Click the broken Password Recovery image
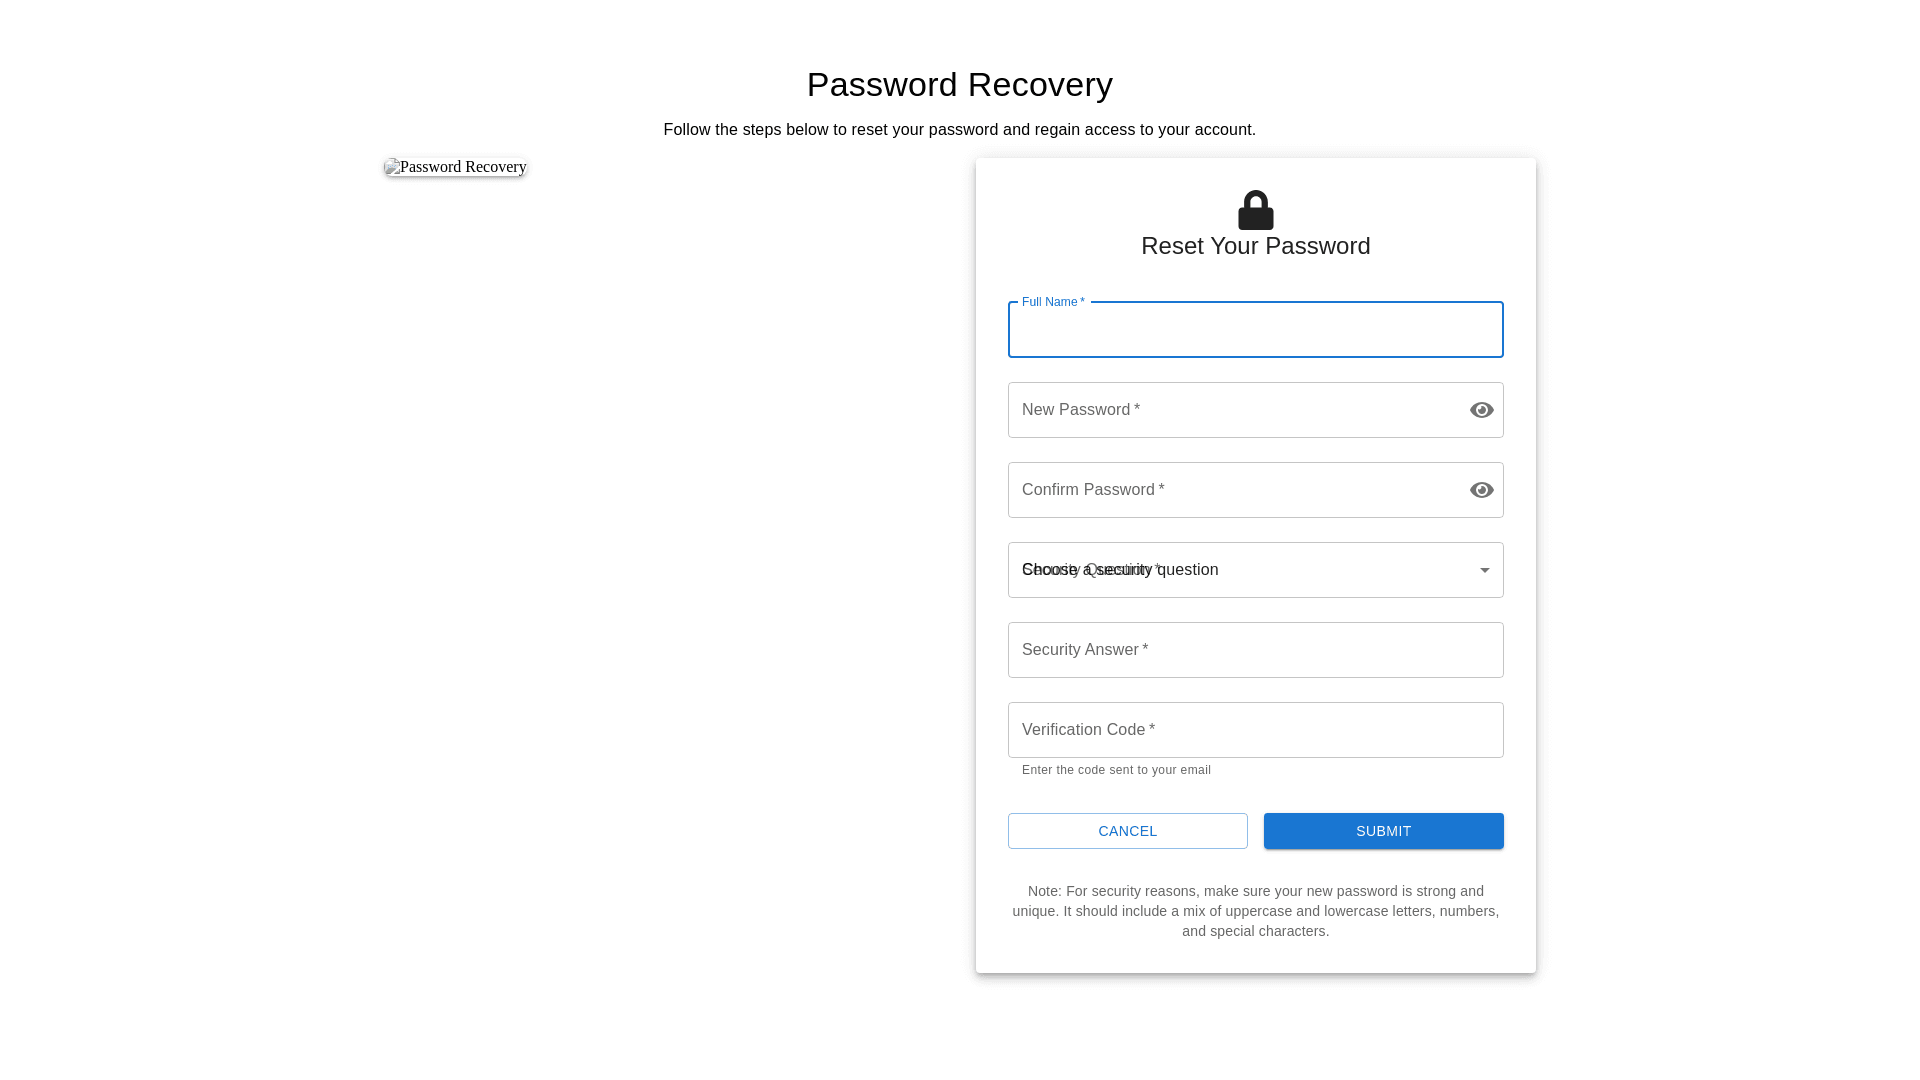Image resolution: width=1920 pixels, height=1080 pixels. point(455,167)
